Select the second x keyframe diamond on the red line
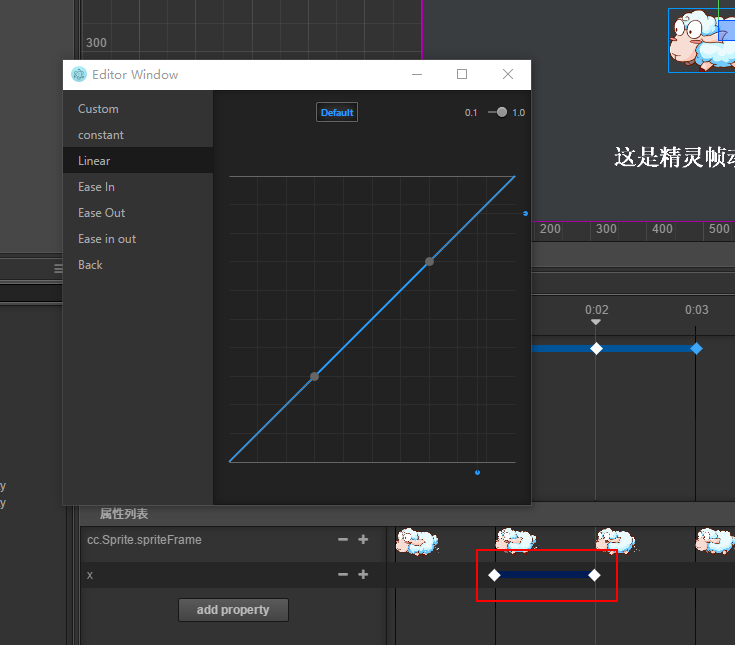This screenshot has height=645, width=735. [594, 575]
